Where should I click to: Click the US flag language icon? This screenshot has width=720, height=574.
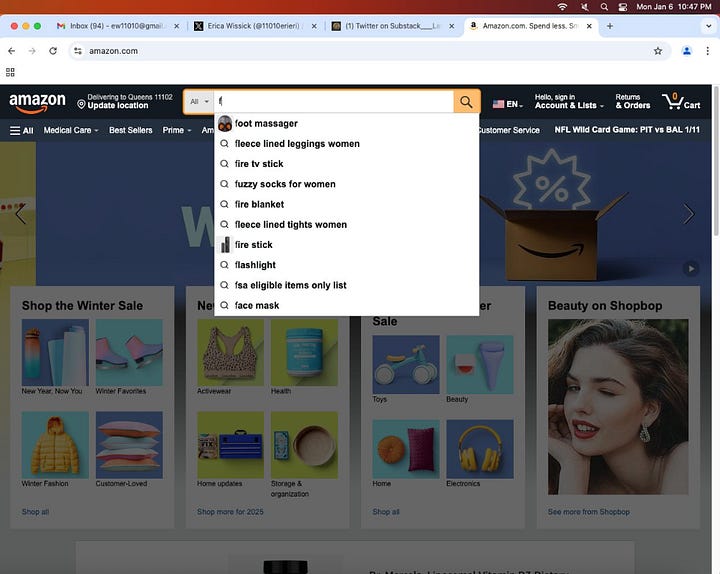click(498, 104)
